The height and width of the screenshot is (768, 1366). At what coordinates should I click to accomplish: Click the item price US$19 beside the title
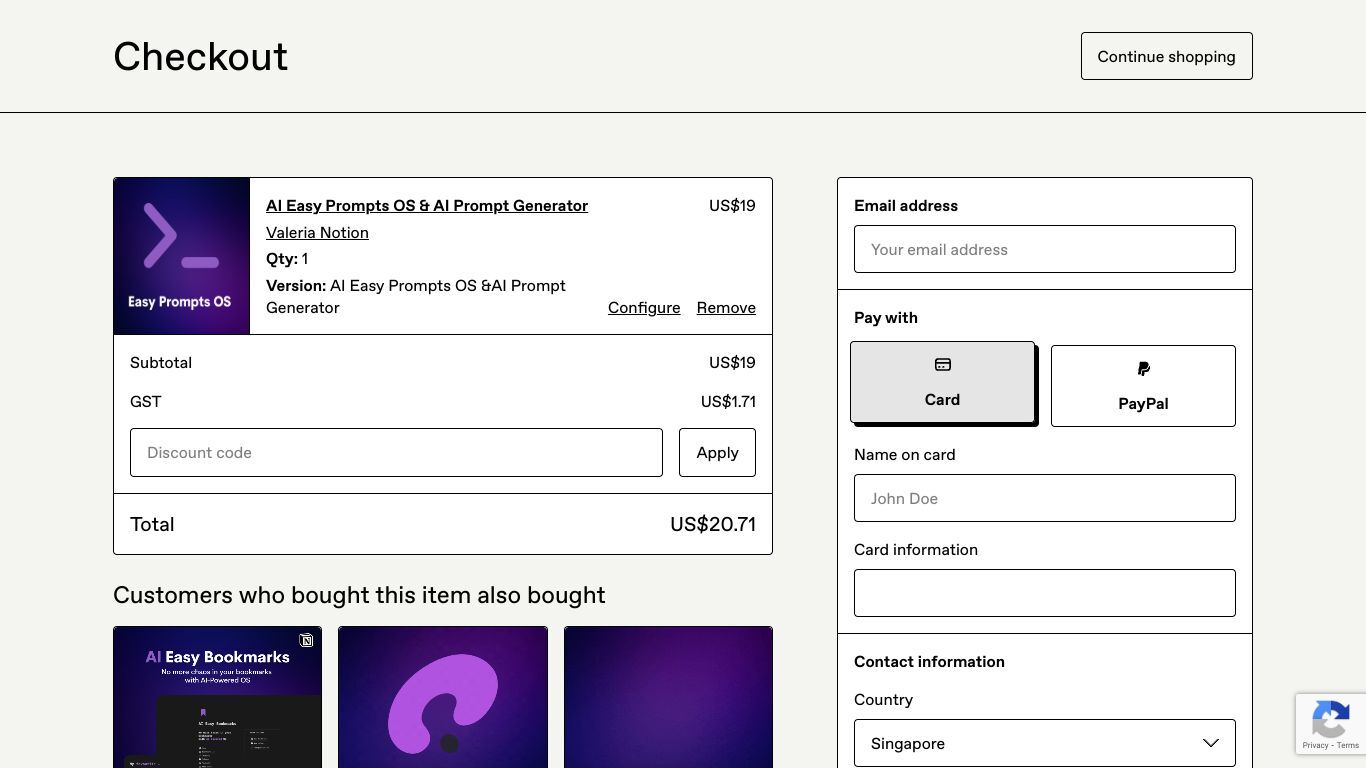[732, 205]
